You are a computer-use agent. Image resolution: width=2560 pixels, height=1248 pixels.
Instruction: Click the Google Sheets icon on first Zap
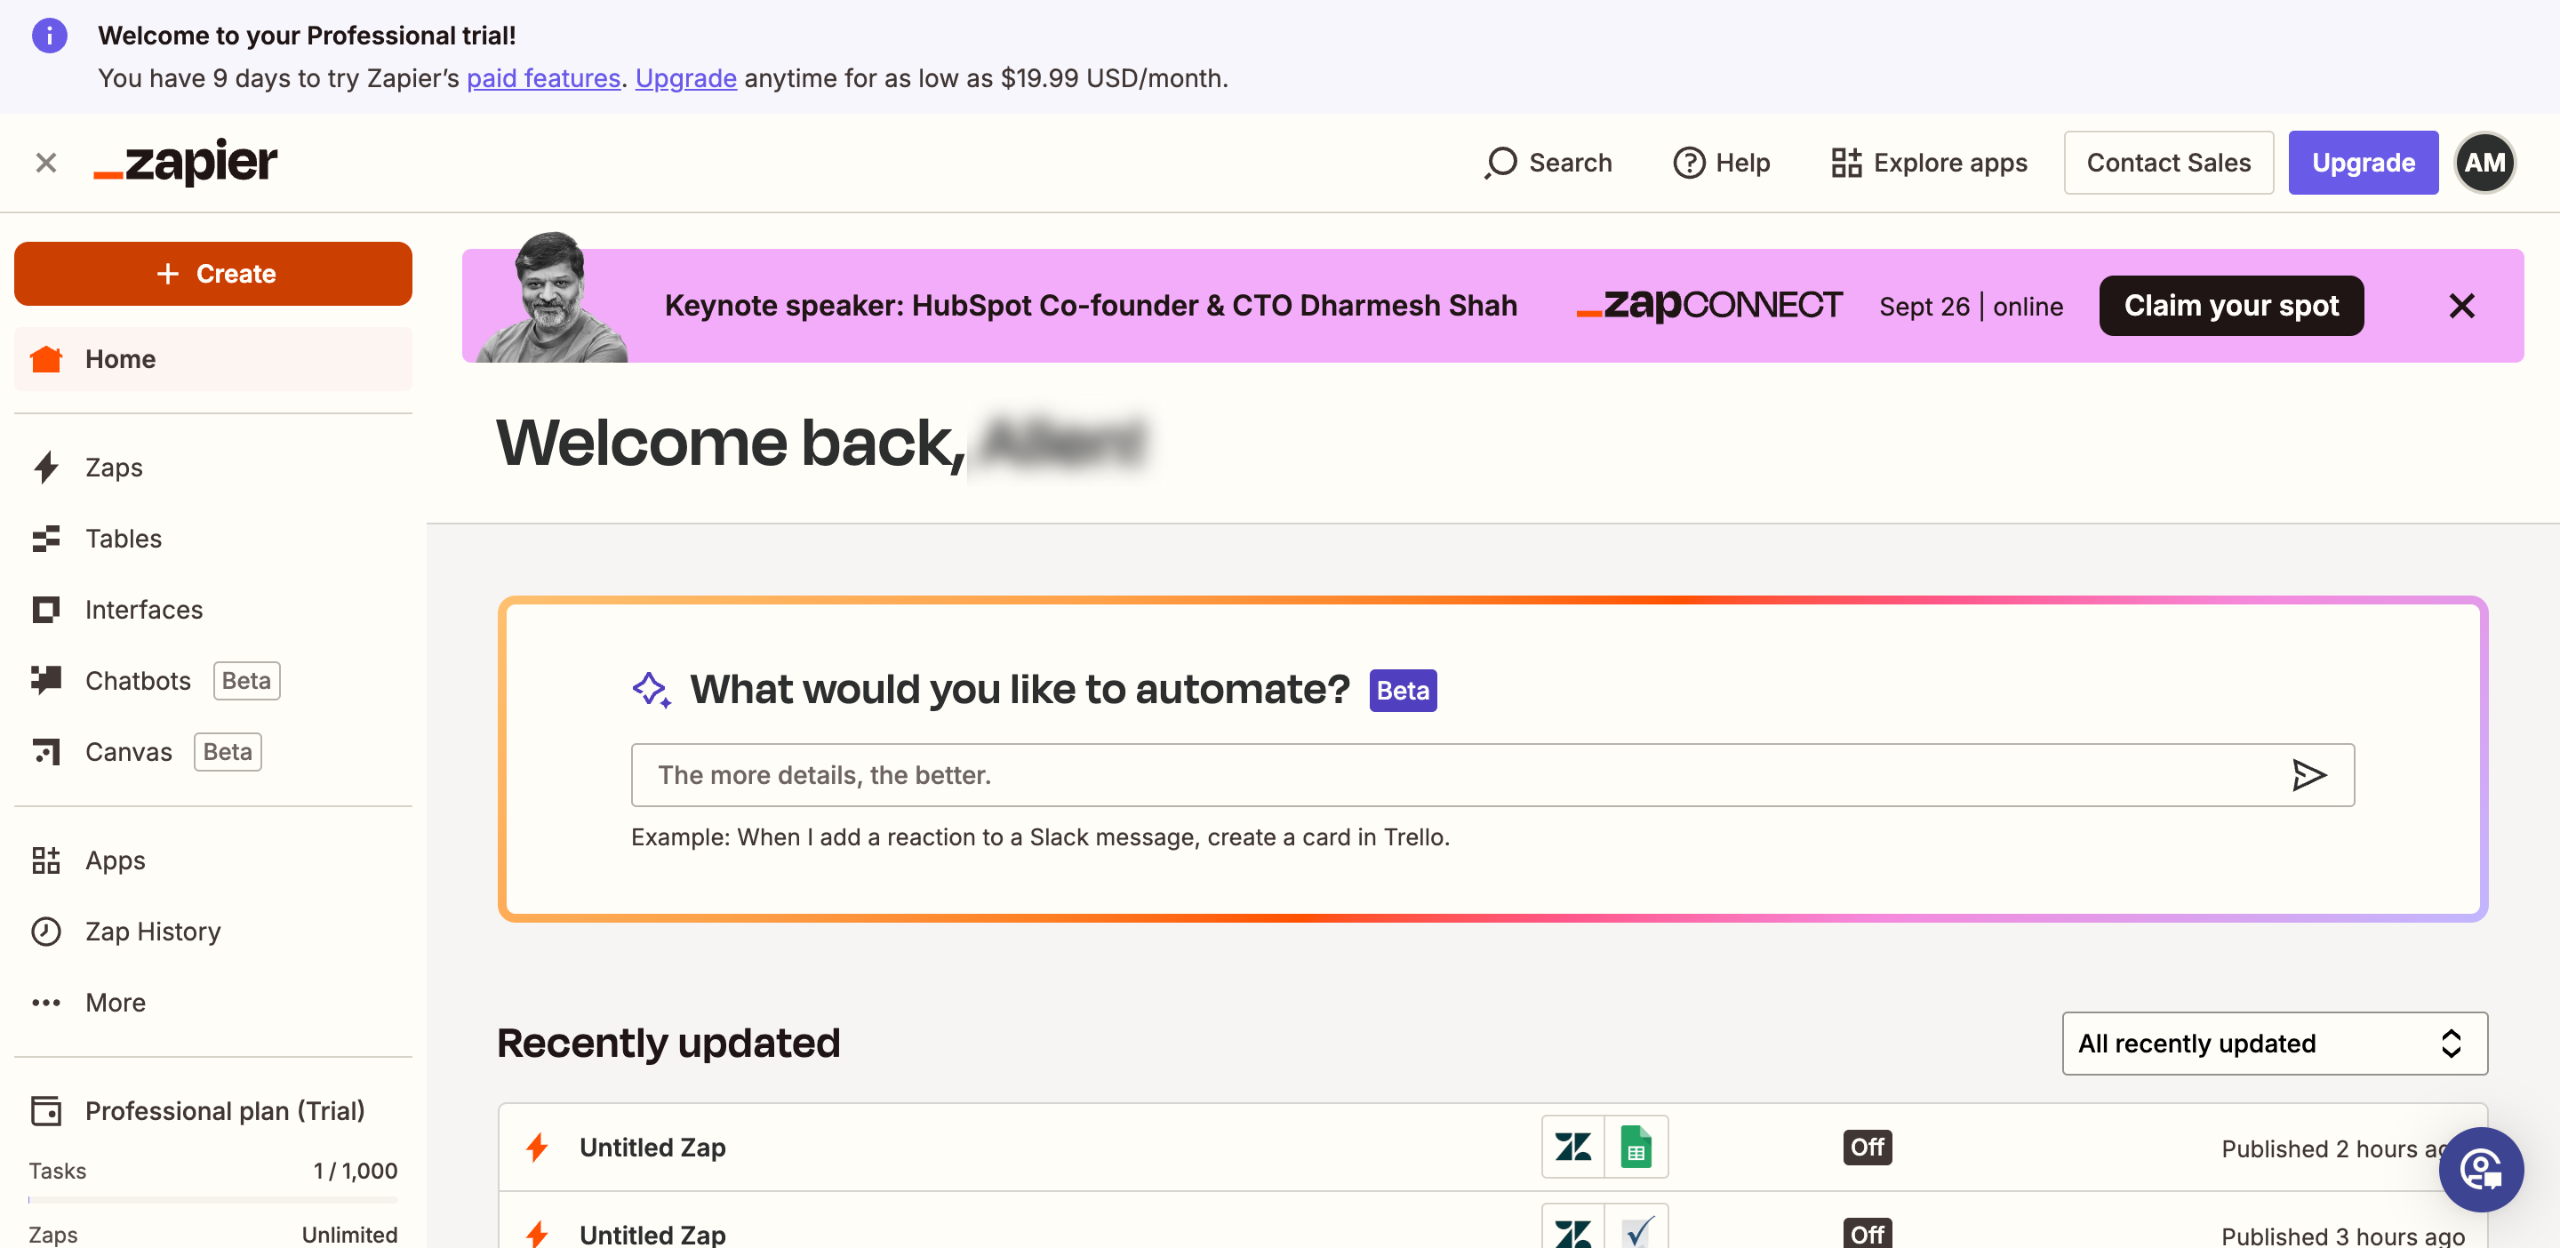pos(1636,1147)
